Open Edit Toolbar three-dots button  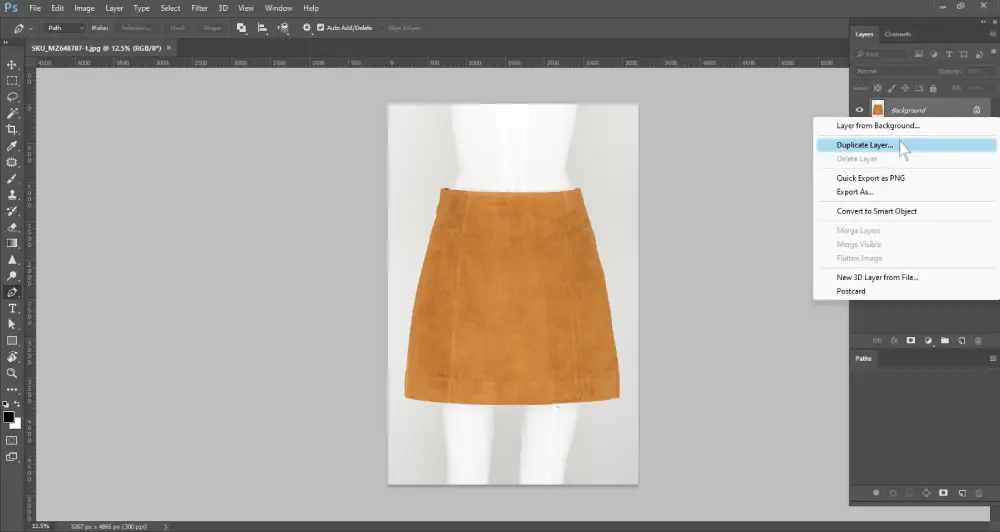click(x=11, y=389)
